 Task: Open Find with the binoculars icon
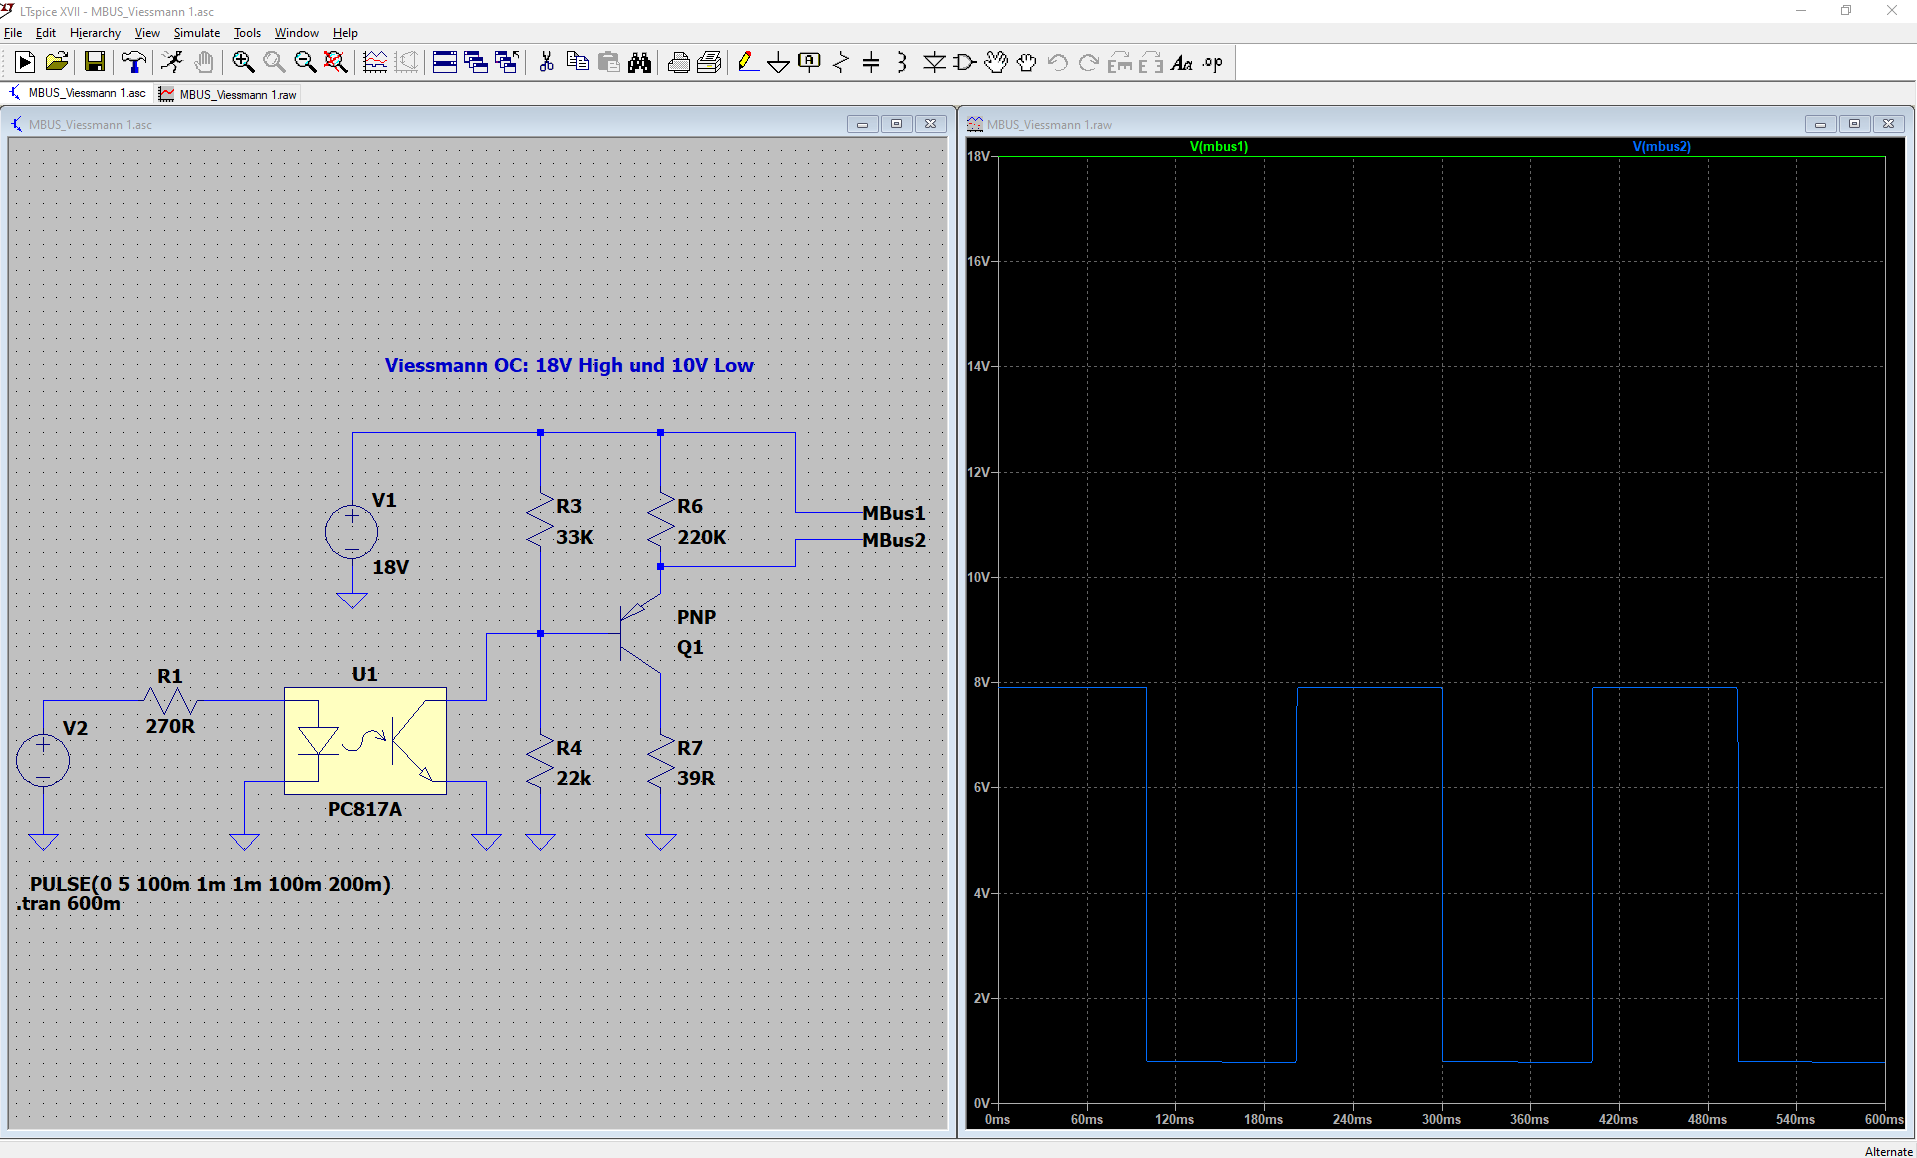639,62
